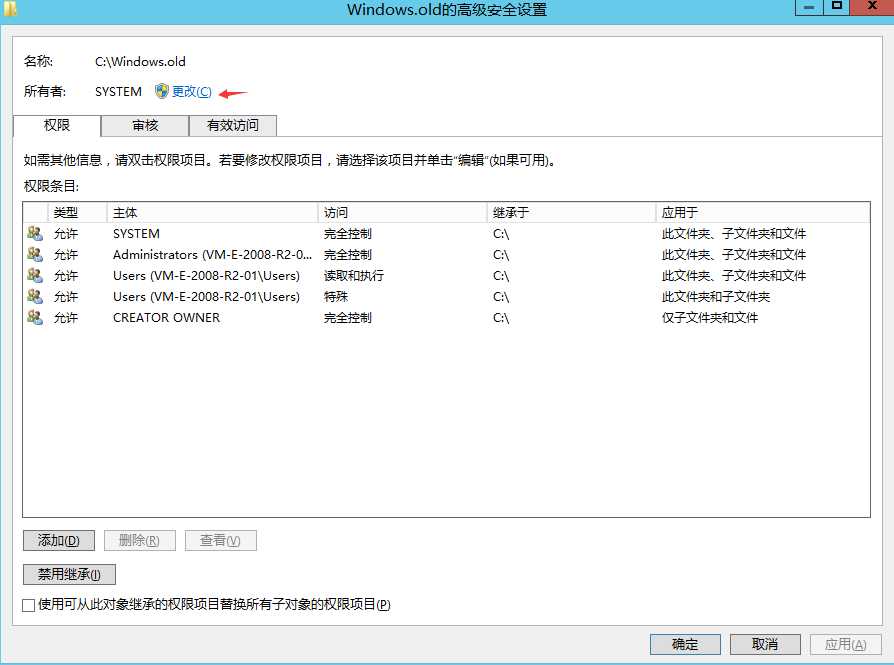Viewport: 894px width, 665px height.
Task: Minimize the advanced security settings window
Action: coord(808,7)
